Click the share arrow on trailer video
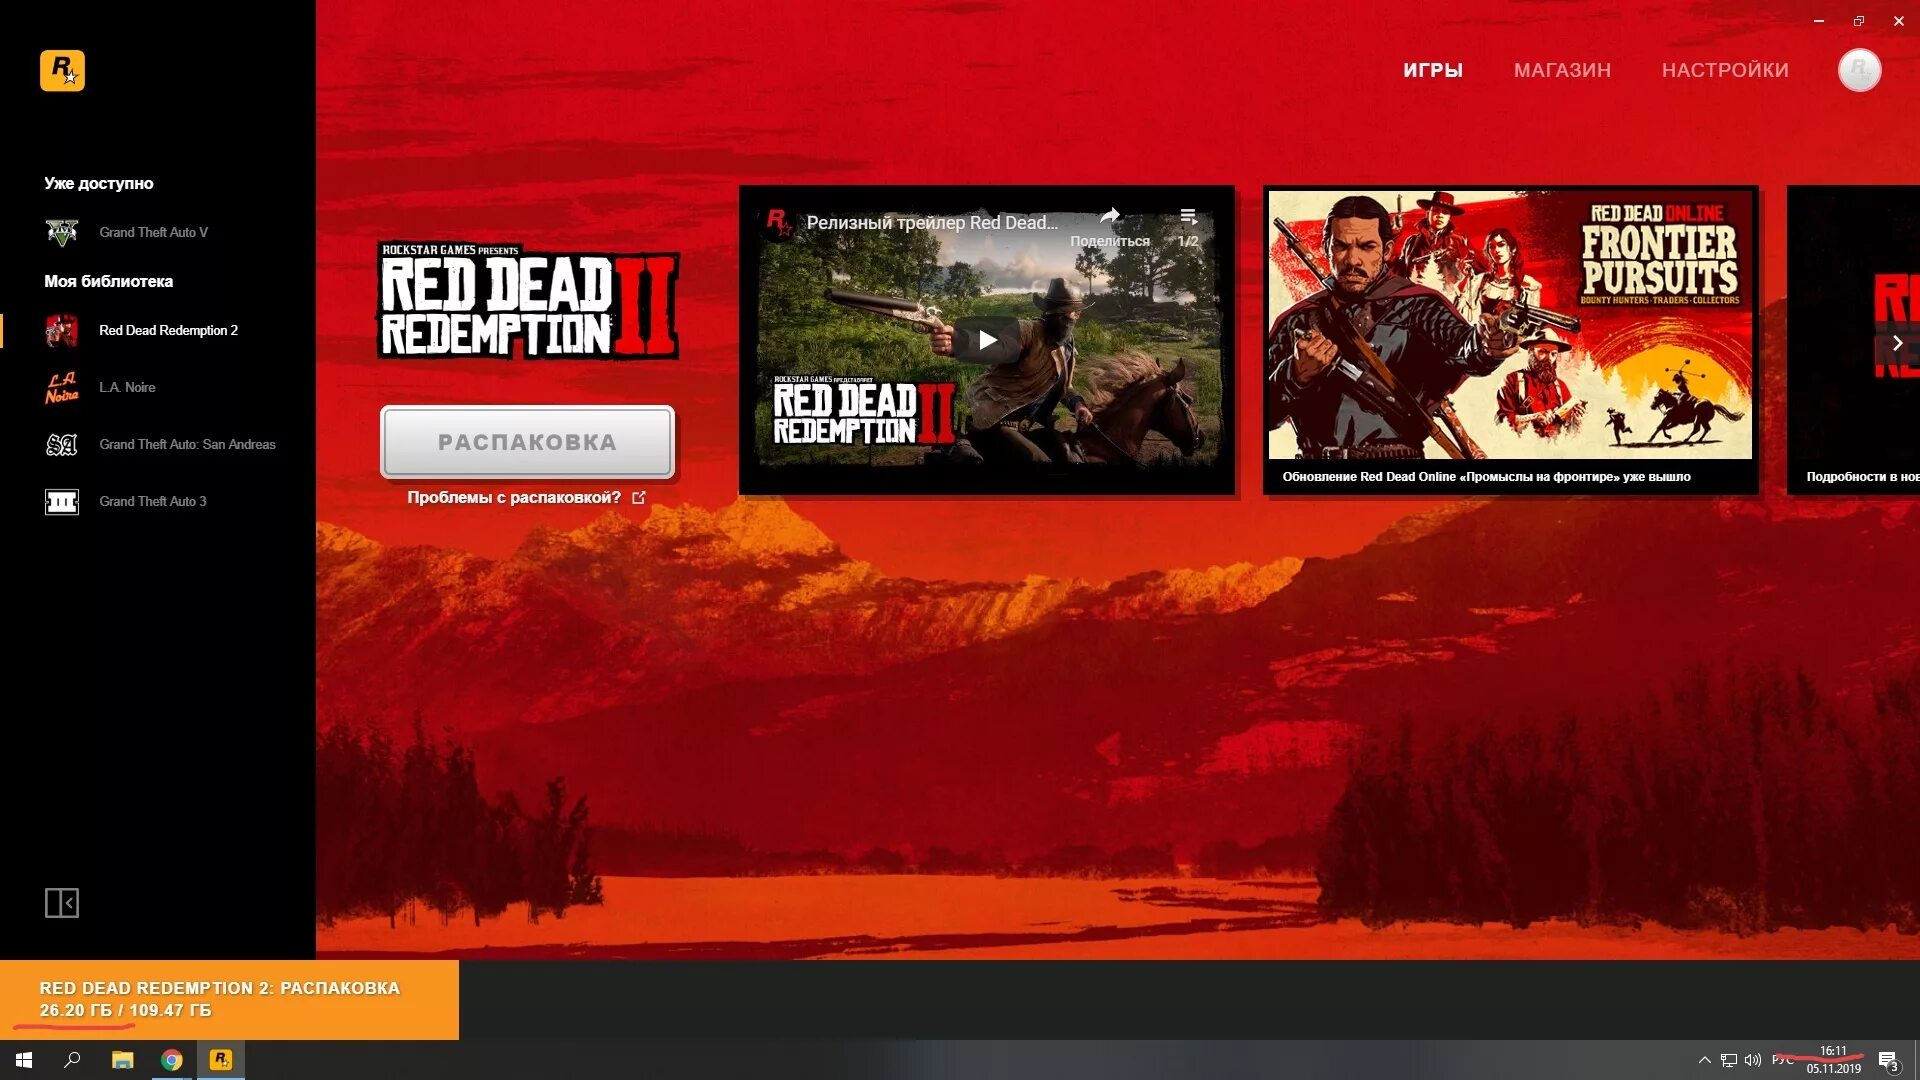Screen dimensions: 1920x1080 point(1110,216)
